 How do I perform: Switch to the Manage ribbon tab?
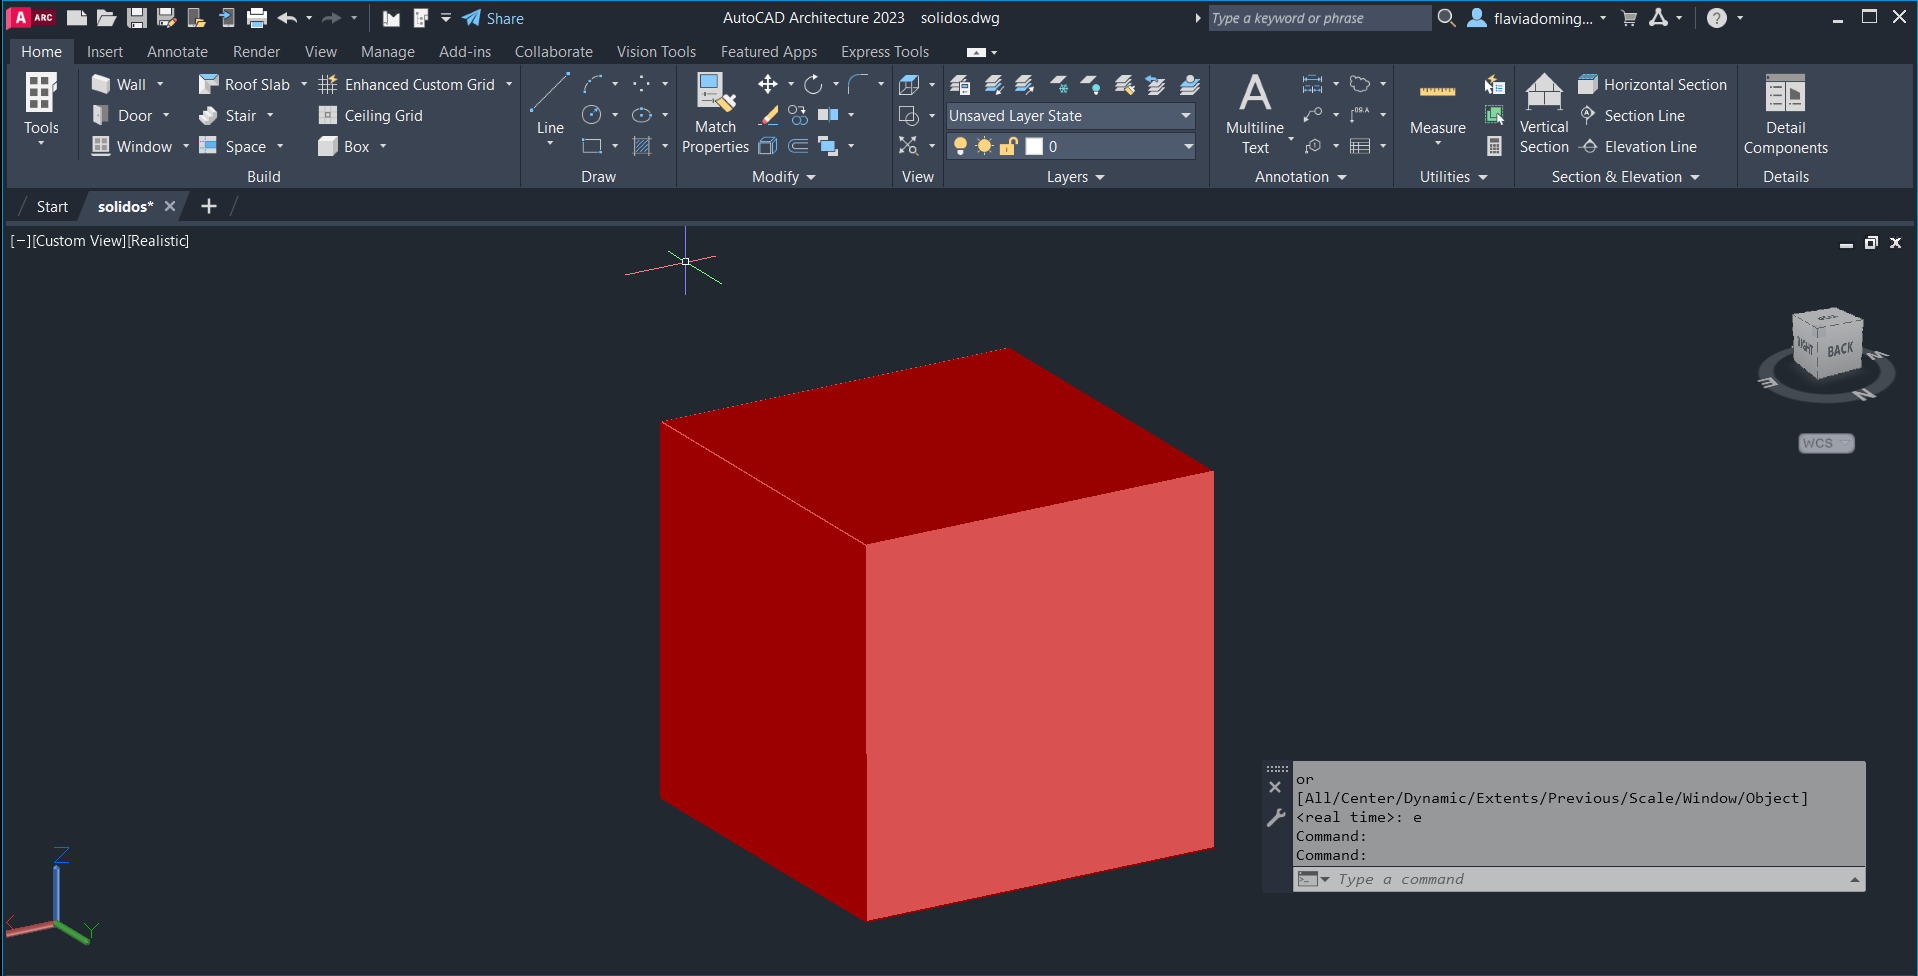(388, 52)
